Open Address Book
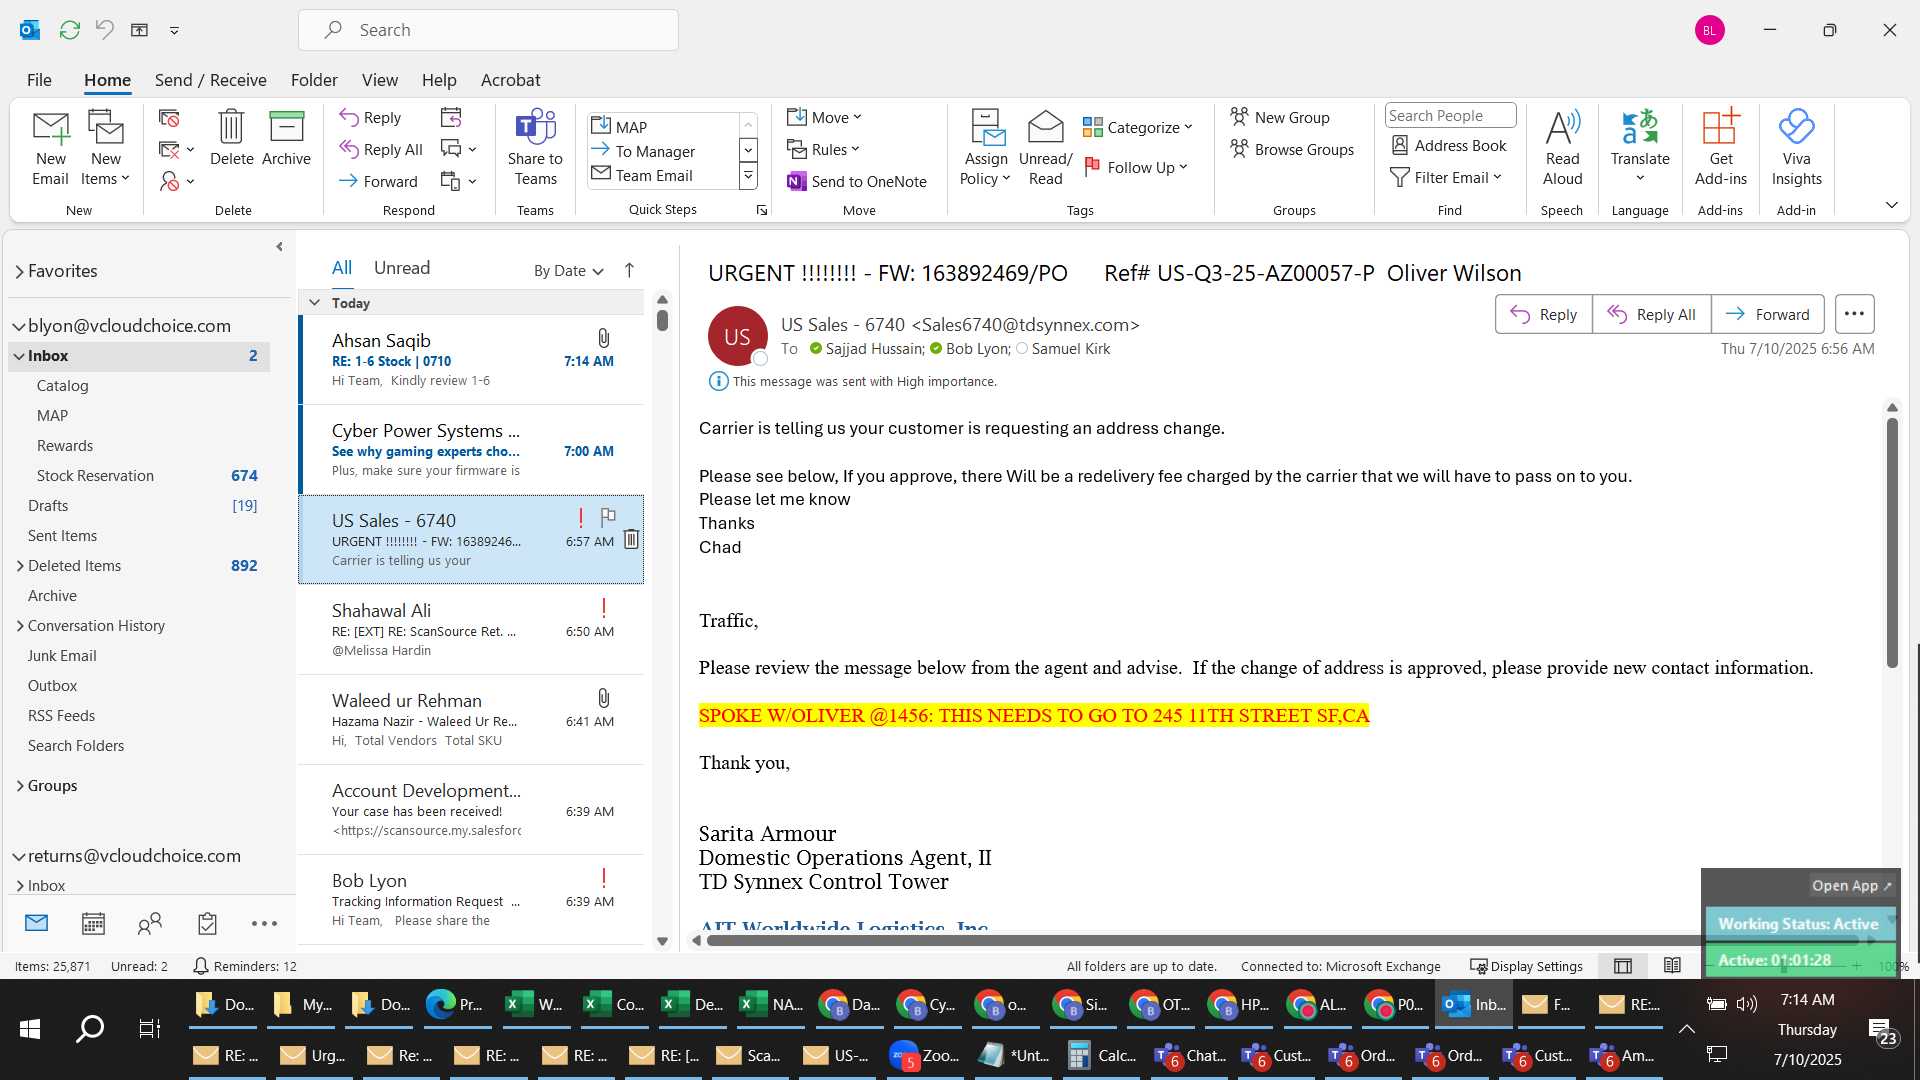This screenshot has height=1080, width=1920. point(1449,145)
